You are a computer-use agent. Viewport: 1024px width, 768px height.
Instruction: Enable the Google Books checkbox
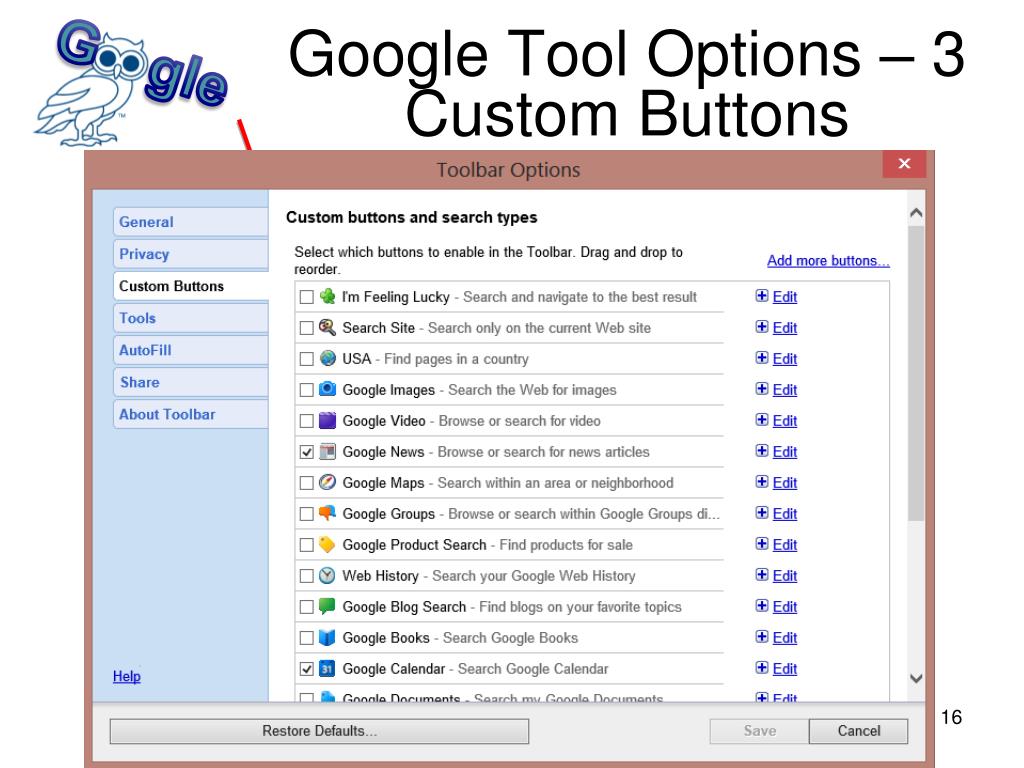point(306,638)
